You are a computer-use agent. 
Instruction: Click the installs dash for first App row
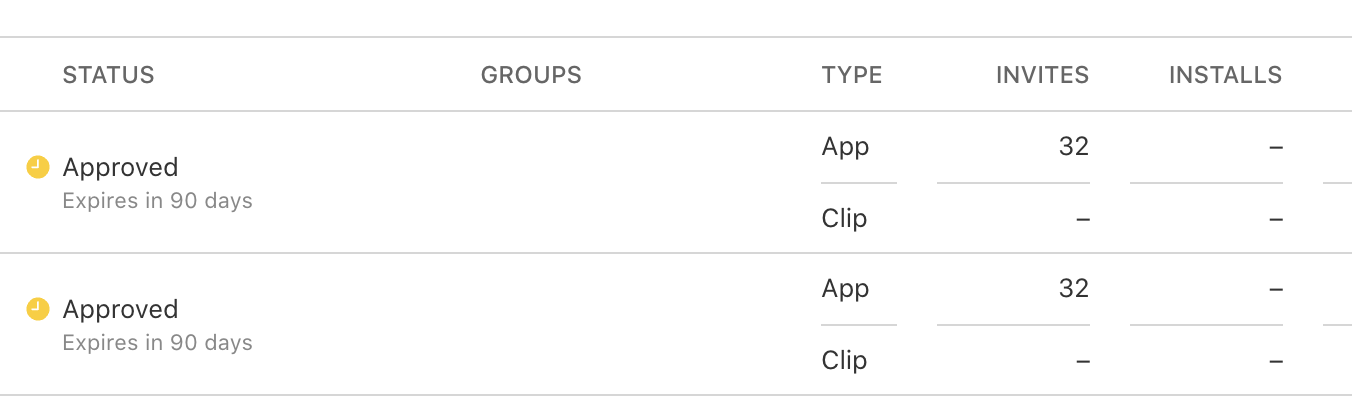[1275, 147]
